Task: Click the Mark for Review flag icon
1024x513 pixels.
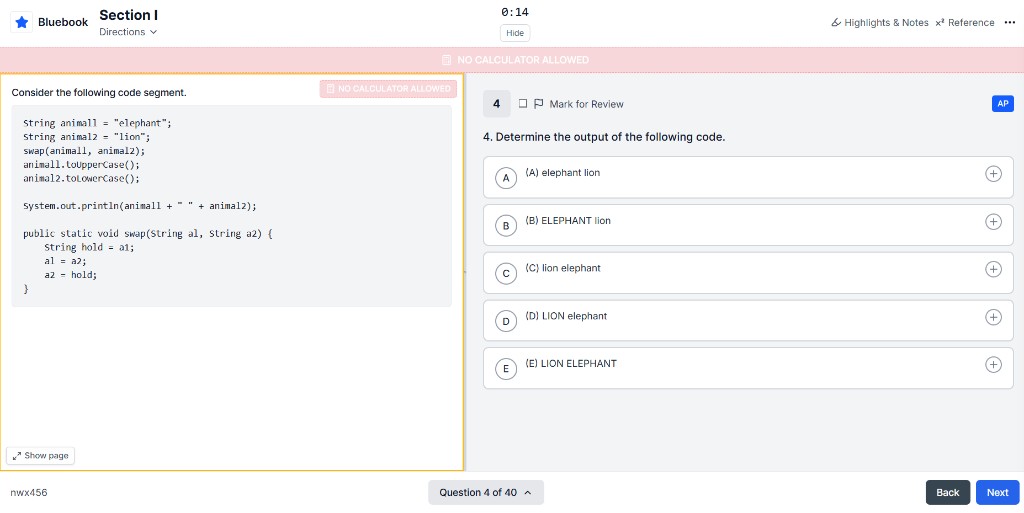Action: click(x=539, y=104)
